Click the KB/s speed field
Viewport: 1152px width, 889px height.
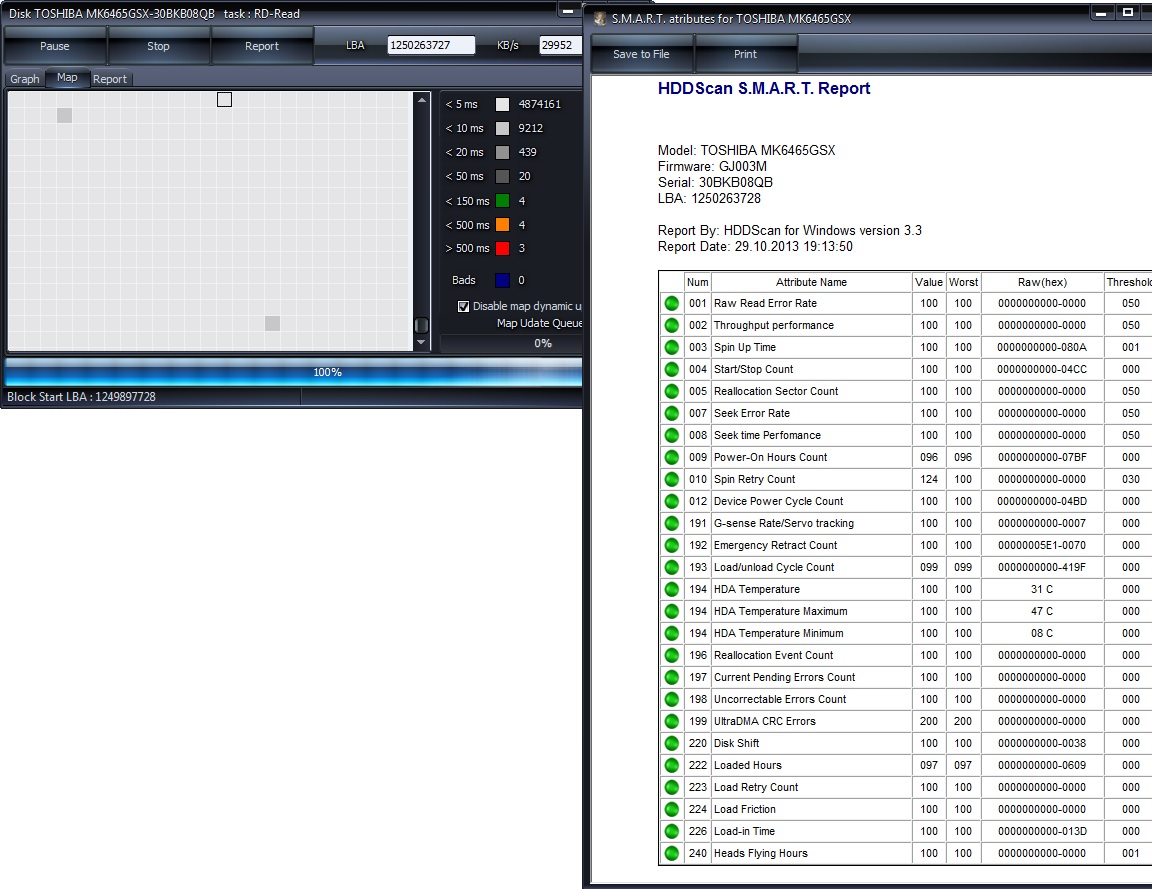(561, 45)
